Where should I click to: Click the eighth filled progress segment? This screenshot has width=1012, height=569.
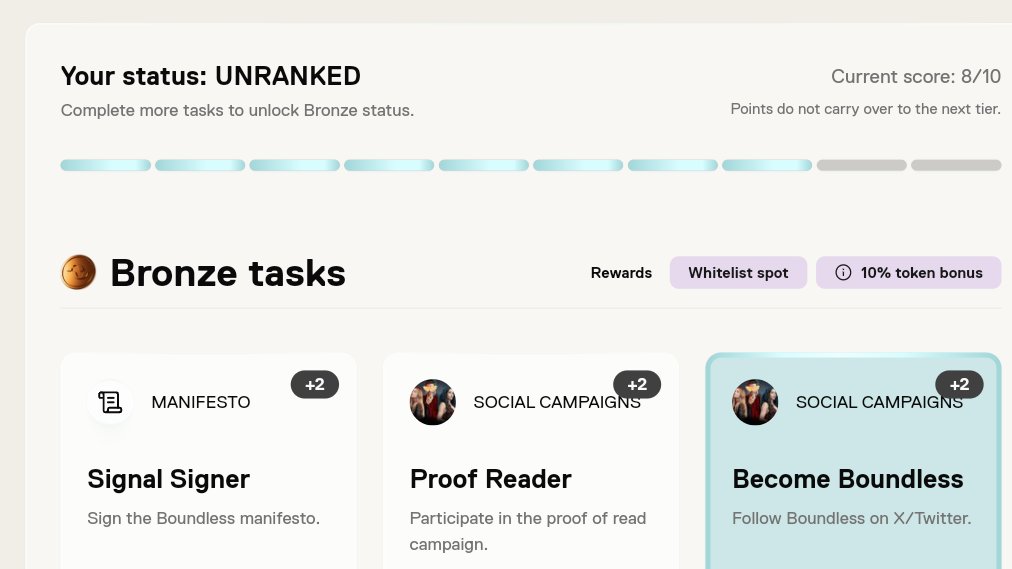[x=767, y=165]
